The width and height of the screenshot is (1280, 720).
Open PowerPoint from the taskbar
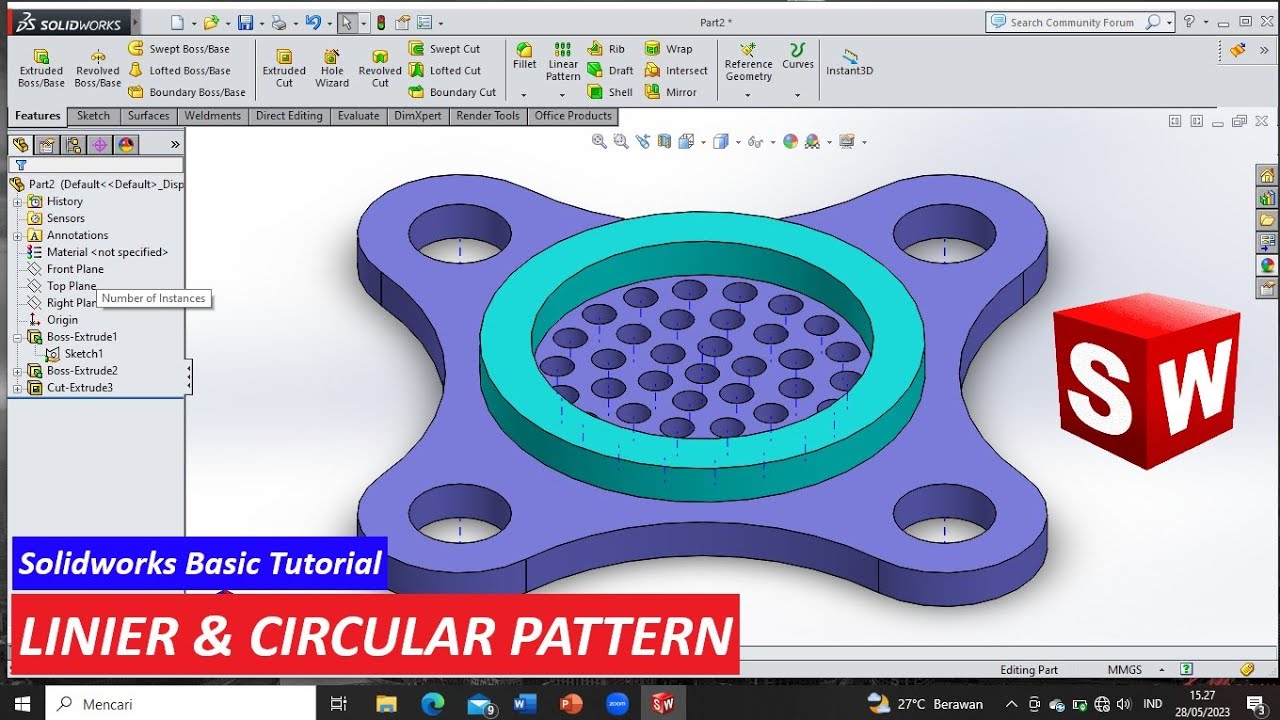(x=570, y=704)
